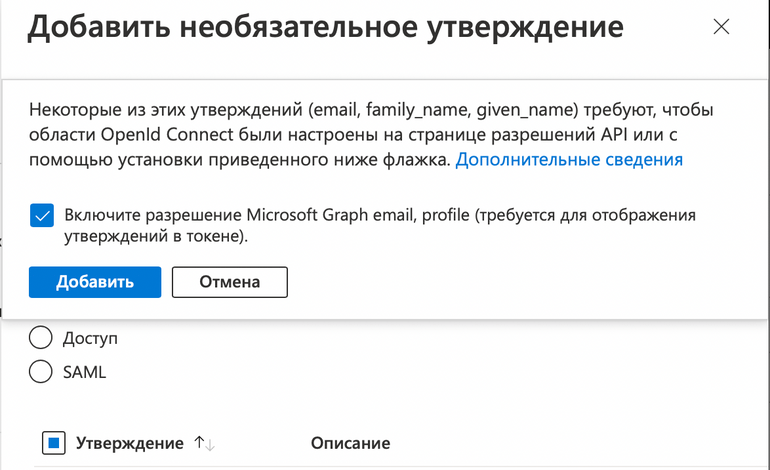The image size is (770, 470).
Task: Click the ascending sort arrow beside Утверждение
Action: [x=199, y=443]
